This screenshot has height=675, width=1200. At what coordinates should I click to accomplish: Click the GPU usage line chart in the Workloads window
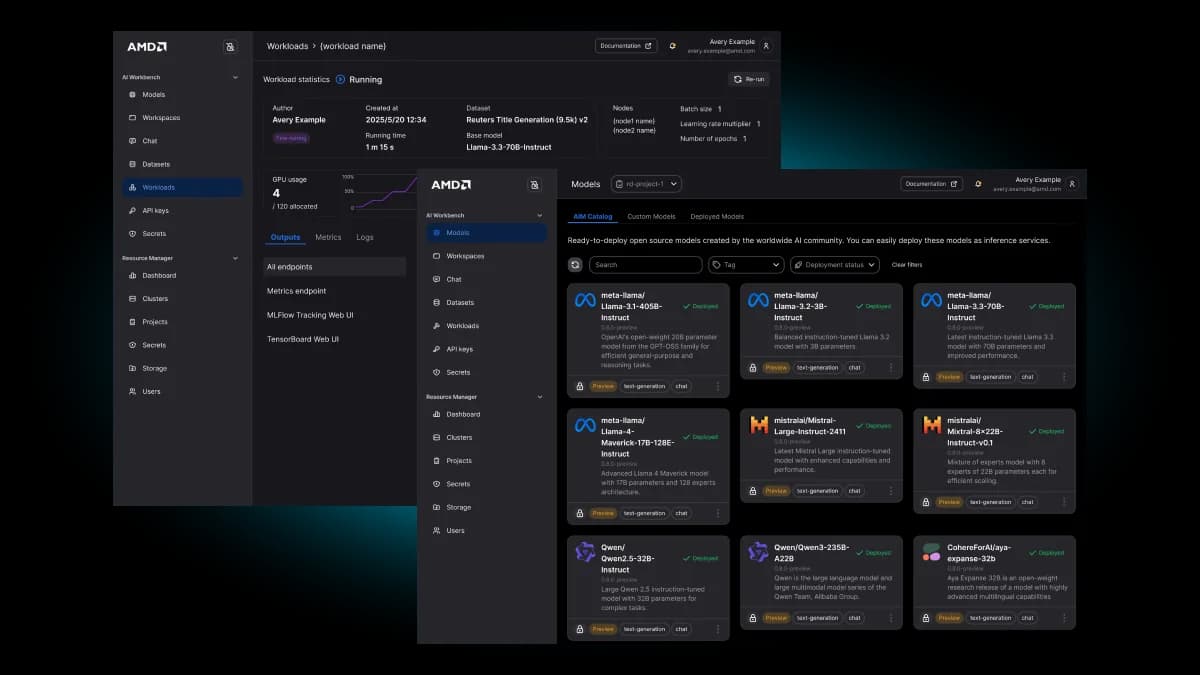click(388, 192)
